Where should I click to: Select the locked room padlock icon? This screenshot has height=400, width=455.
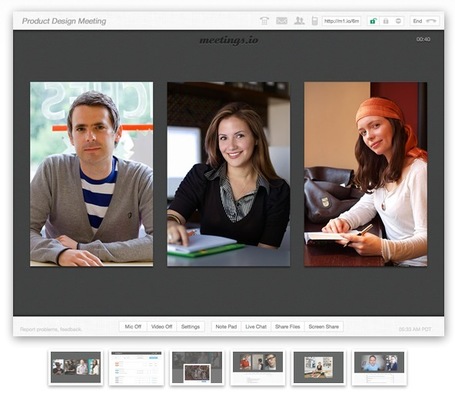[x=386, y=21]
